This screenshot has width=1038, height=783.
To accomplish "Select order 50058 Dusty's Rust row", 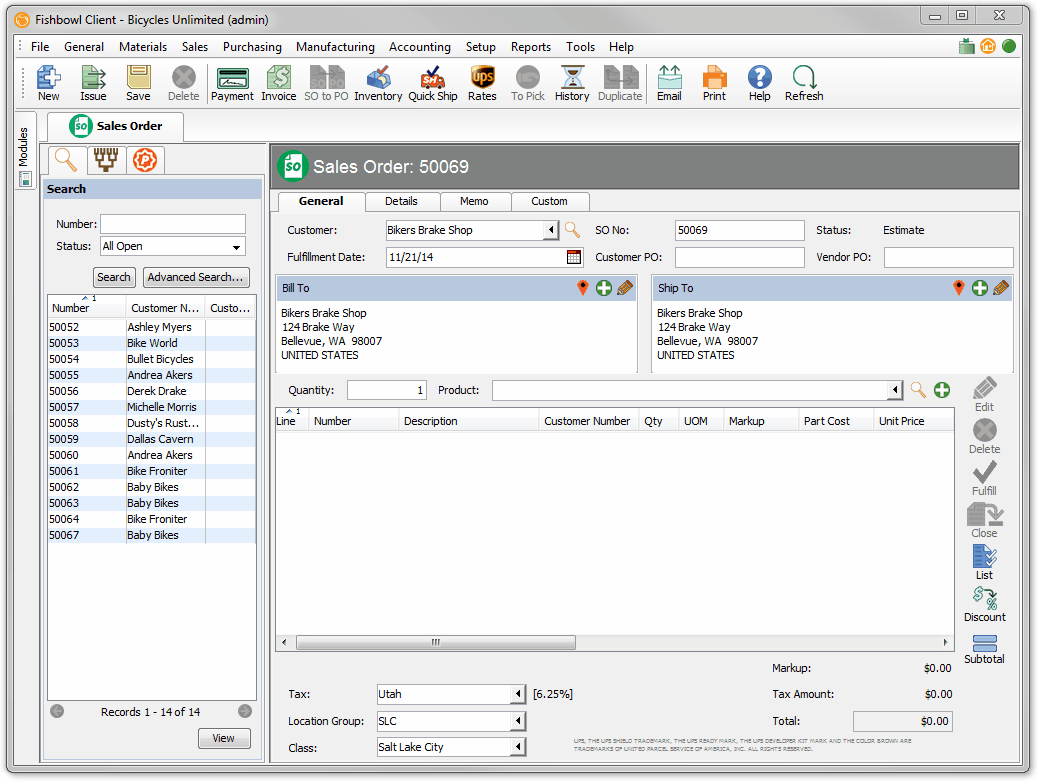I will [x=152, y=423].
